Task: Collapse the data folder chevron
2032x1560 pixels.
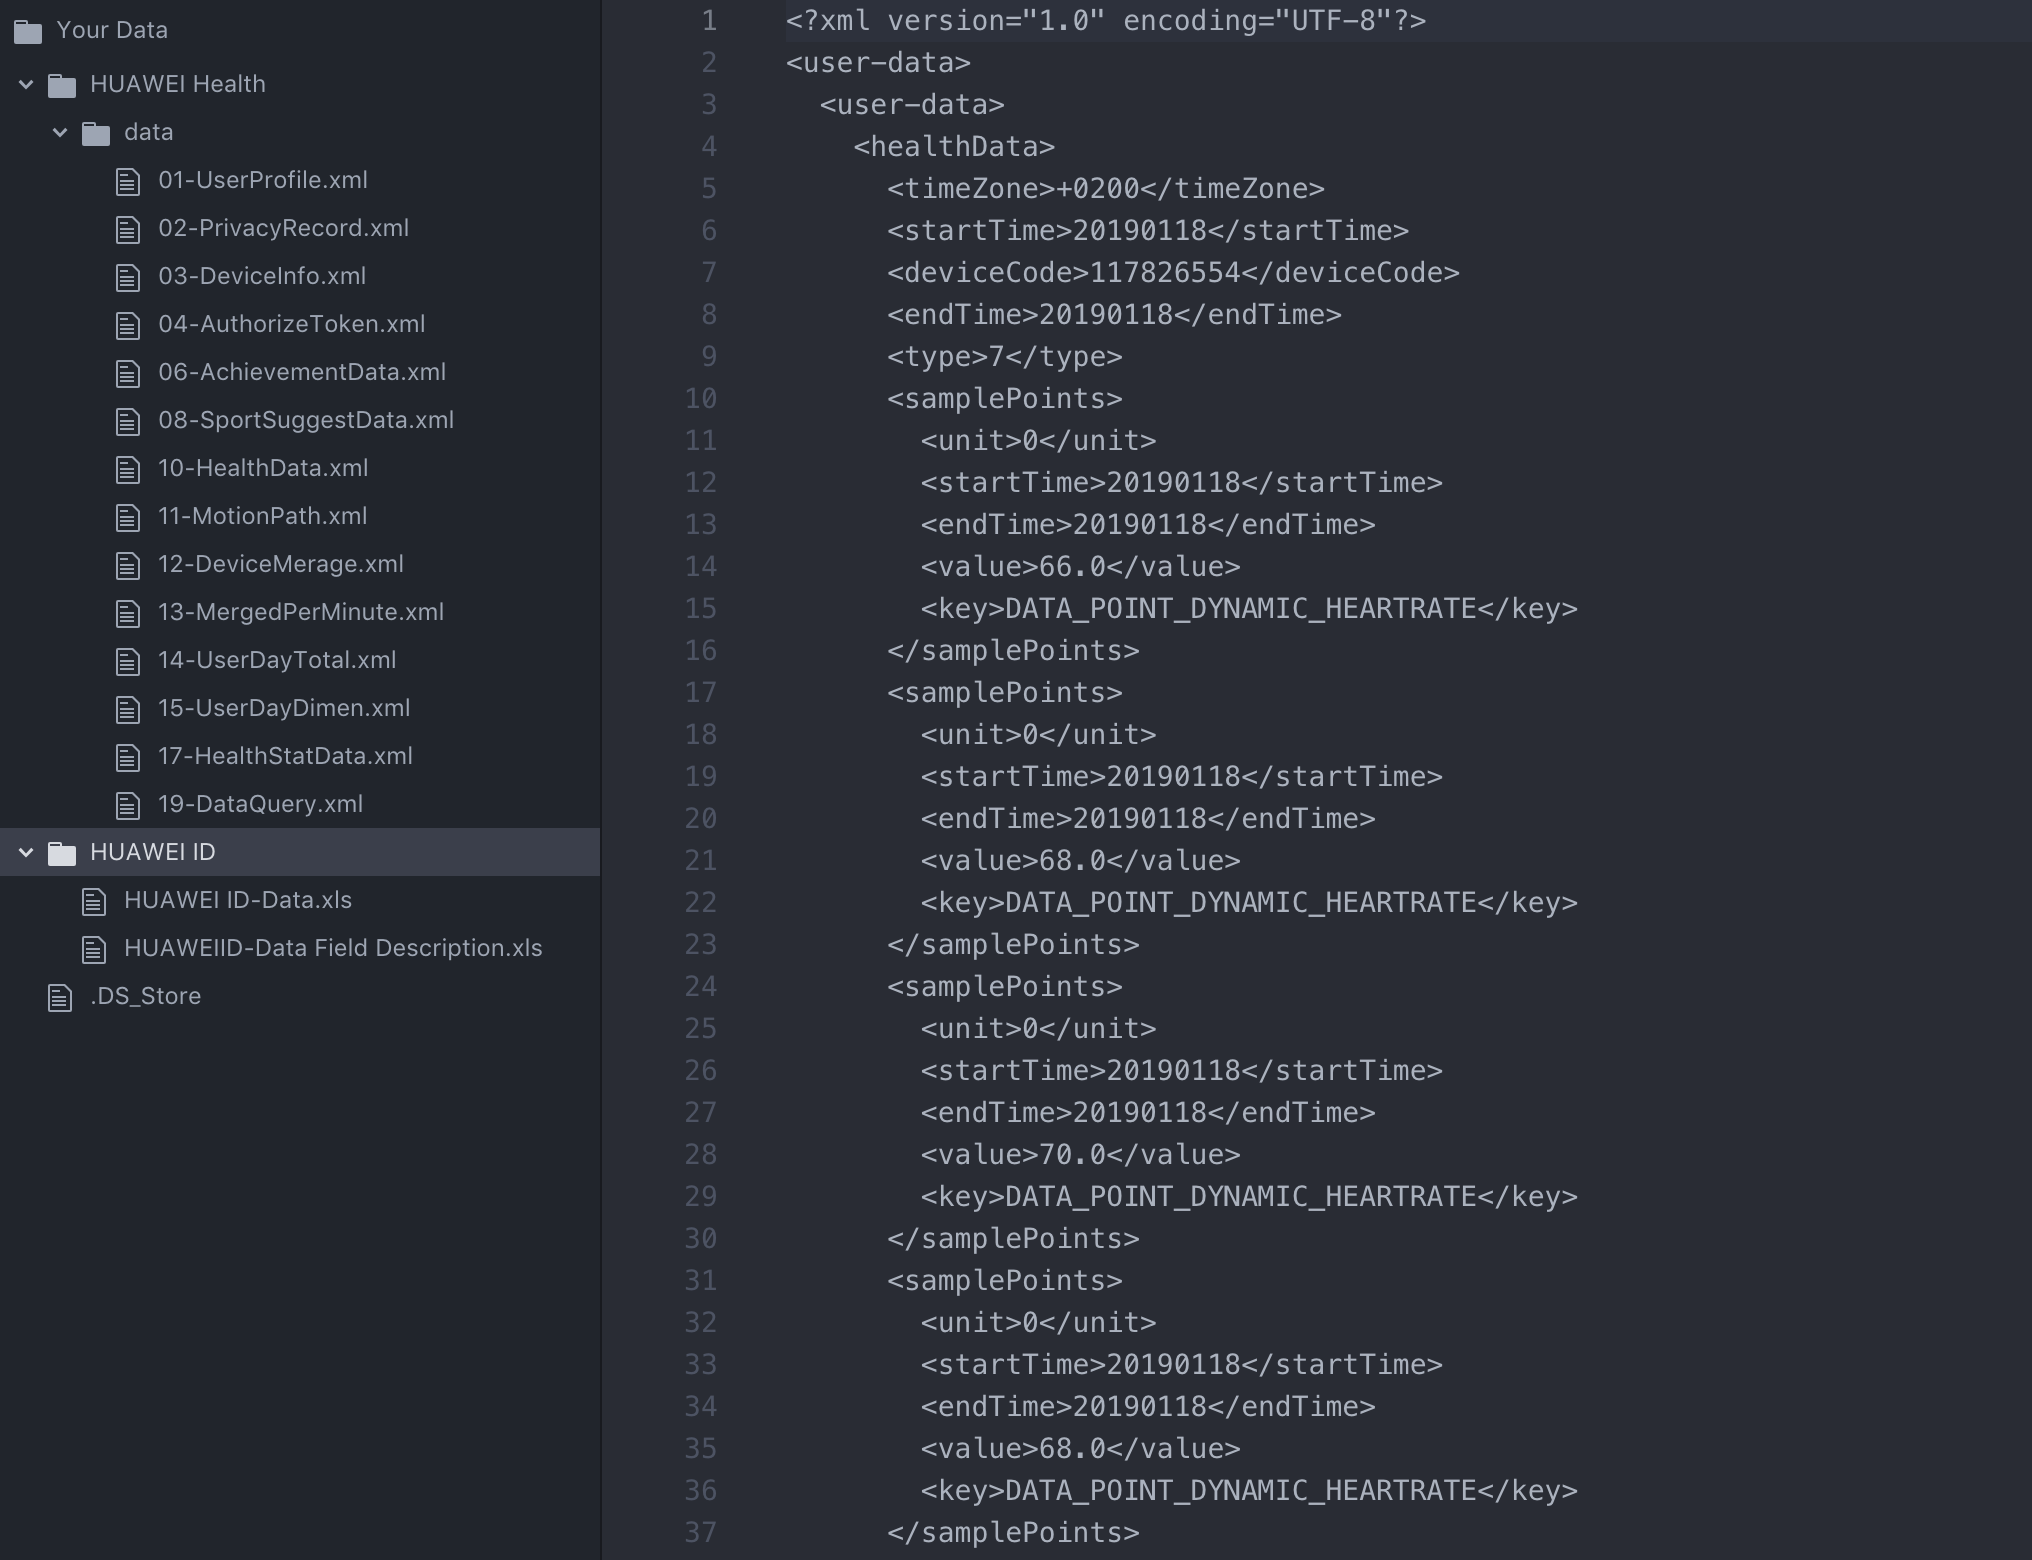Action: [x=60, y=132]
